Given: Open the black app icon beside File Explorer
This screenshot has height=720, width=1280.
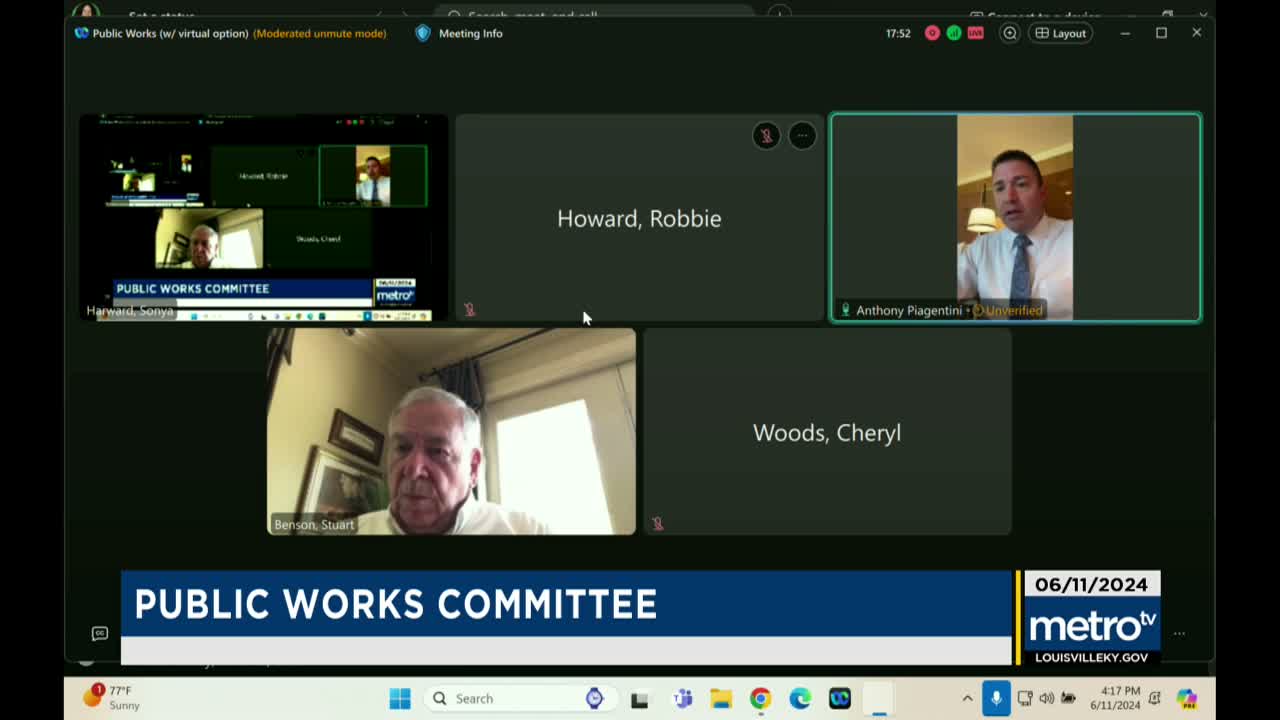Looking at the screenshot, I should click(x=640, y=699).
